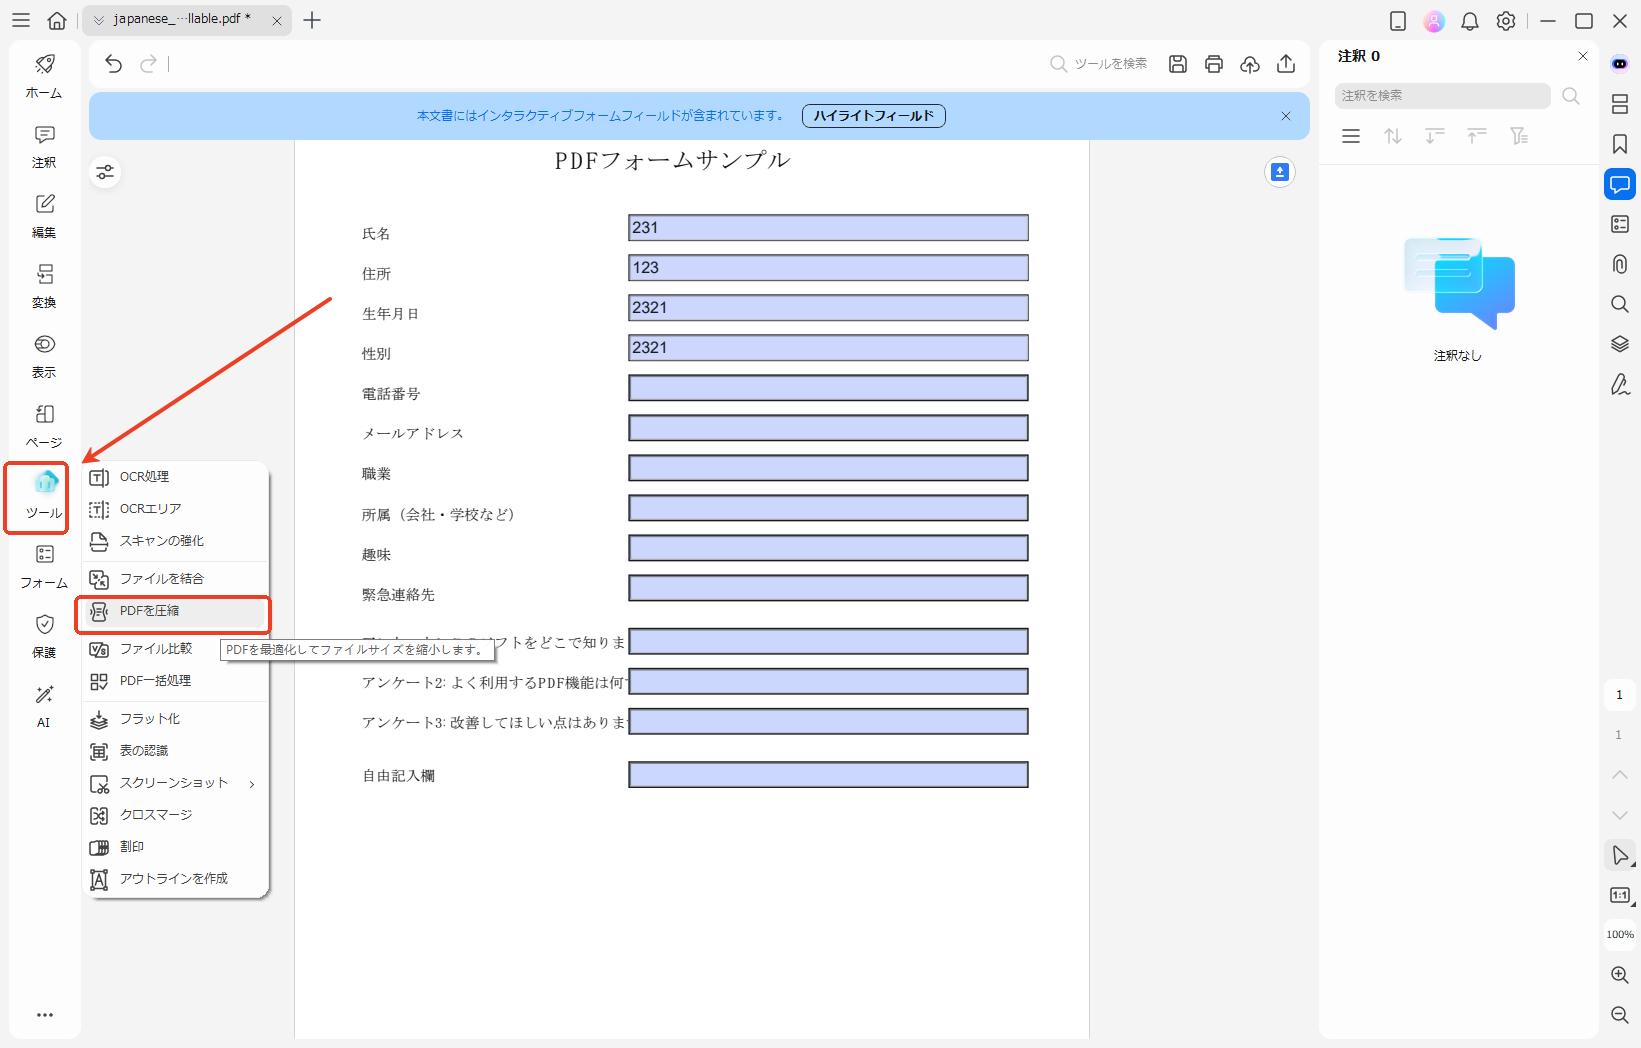Expand the annotation panel view options
This screenshot has height=1048, width=1641.
pyautogui.click(x=1351, y=136)
